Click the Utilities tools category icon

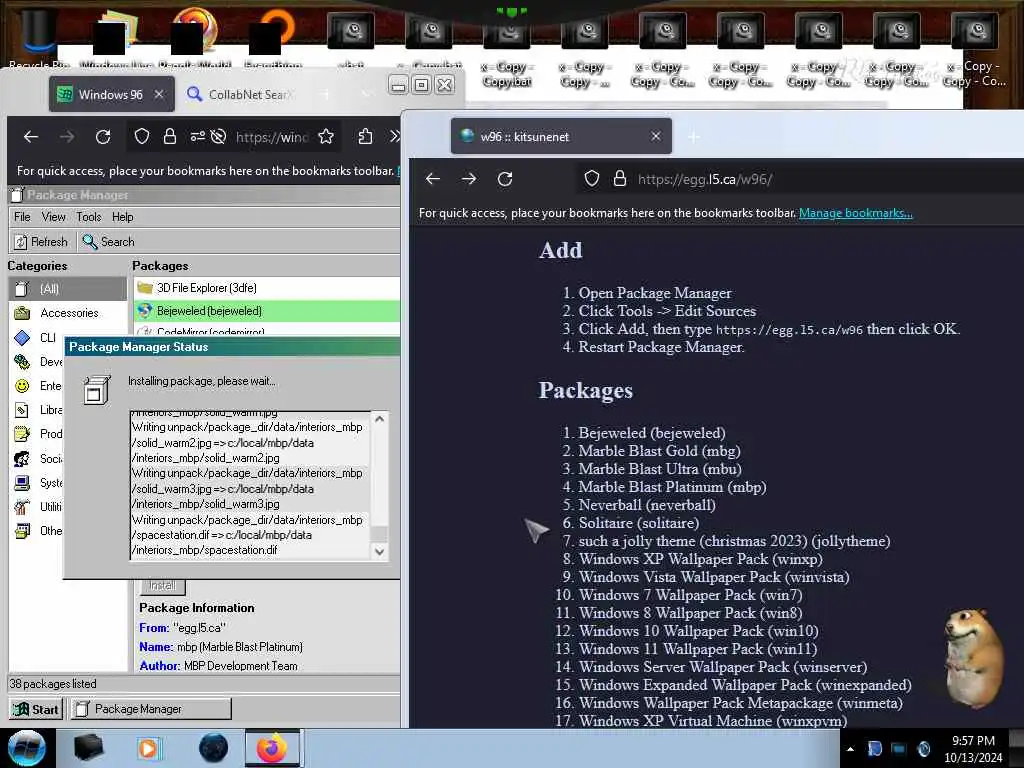[22, 507]
